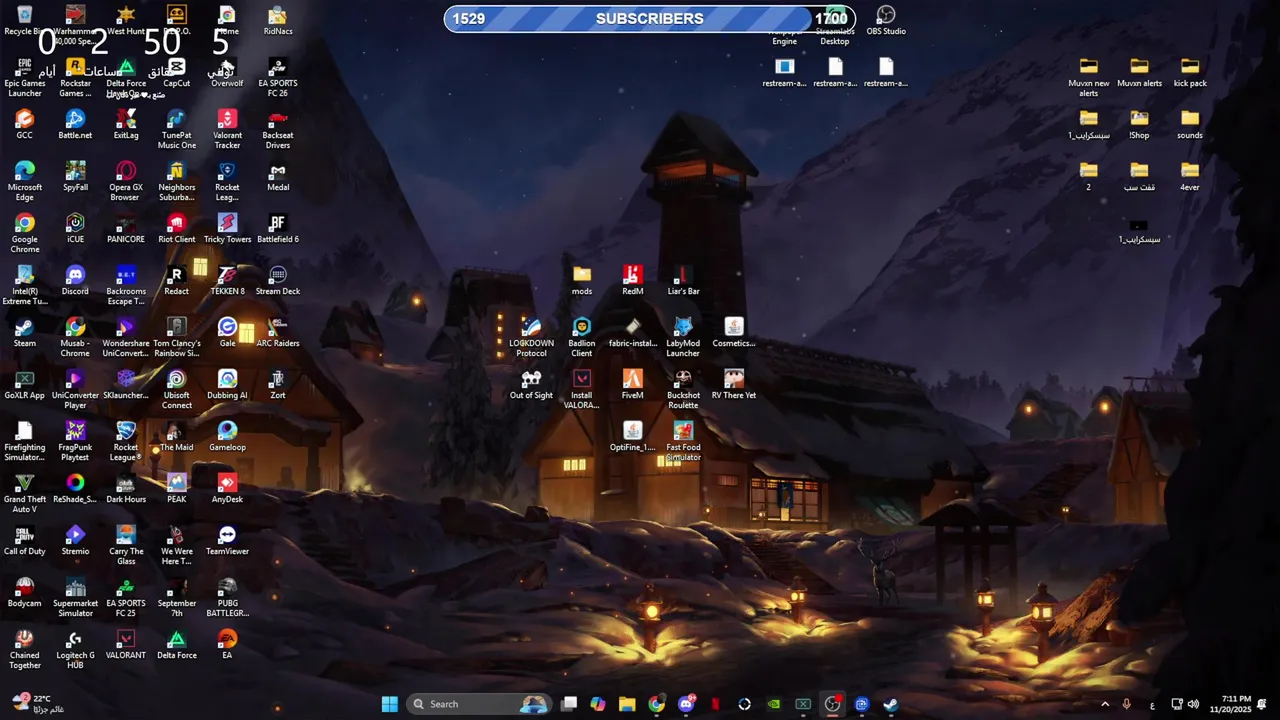Viewport: 1280px width, 720px height.
Task: Select the Fast Food Simulator icon
Action: 683,442
